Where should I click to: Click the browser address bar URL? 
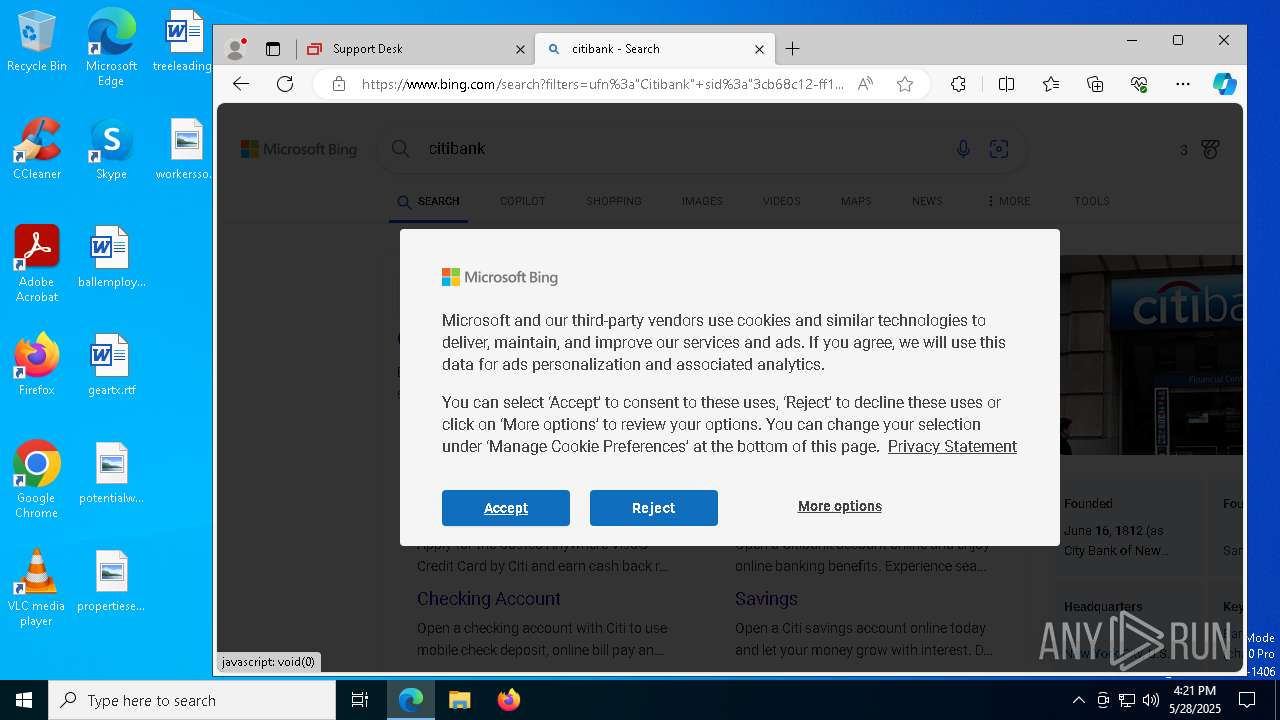(x=602, y=84)
